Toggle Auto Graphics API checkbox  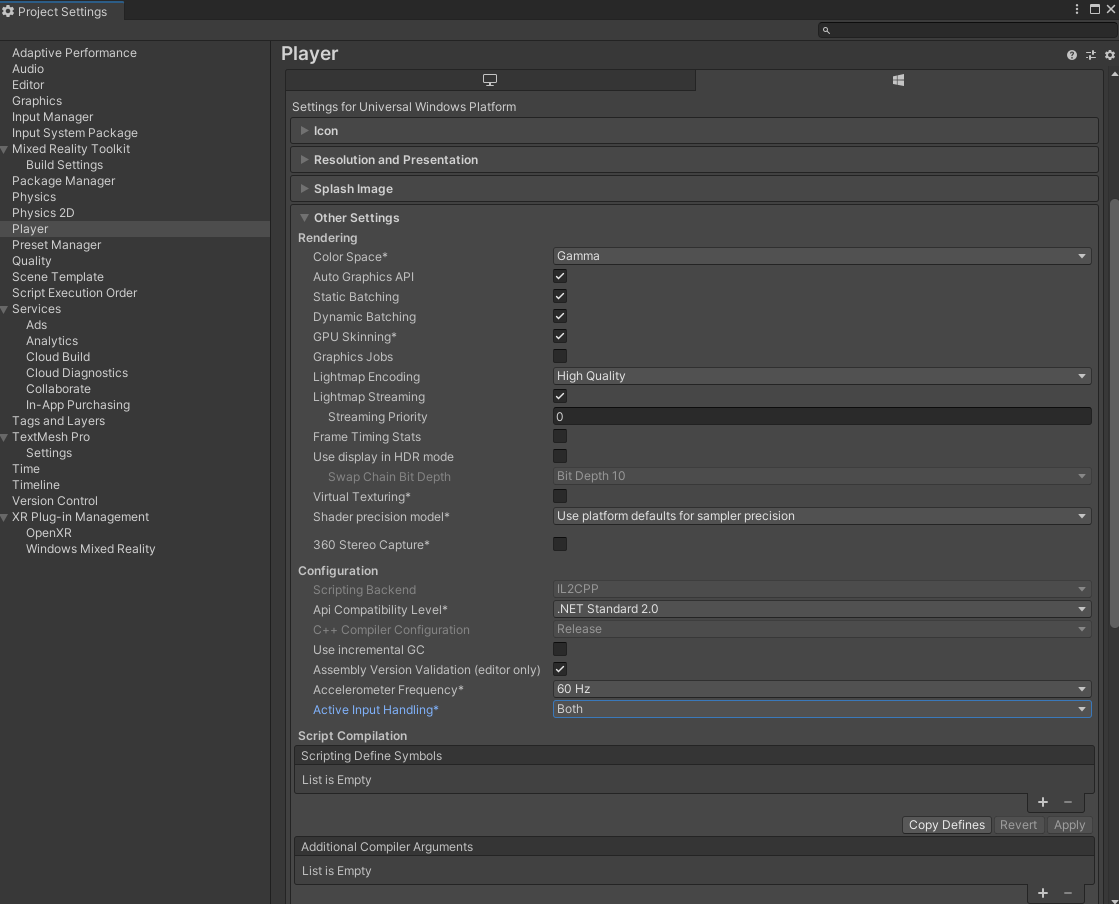[560, 276]
